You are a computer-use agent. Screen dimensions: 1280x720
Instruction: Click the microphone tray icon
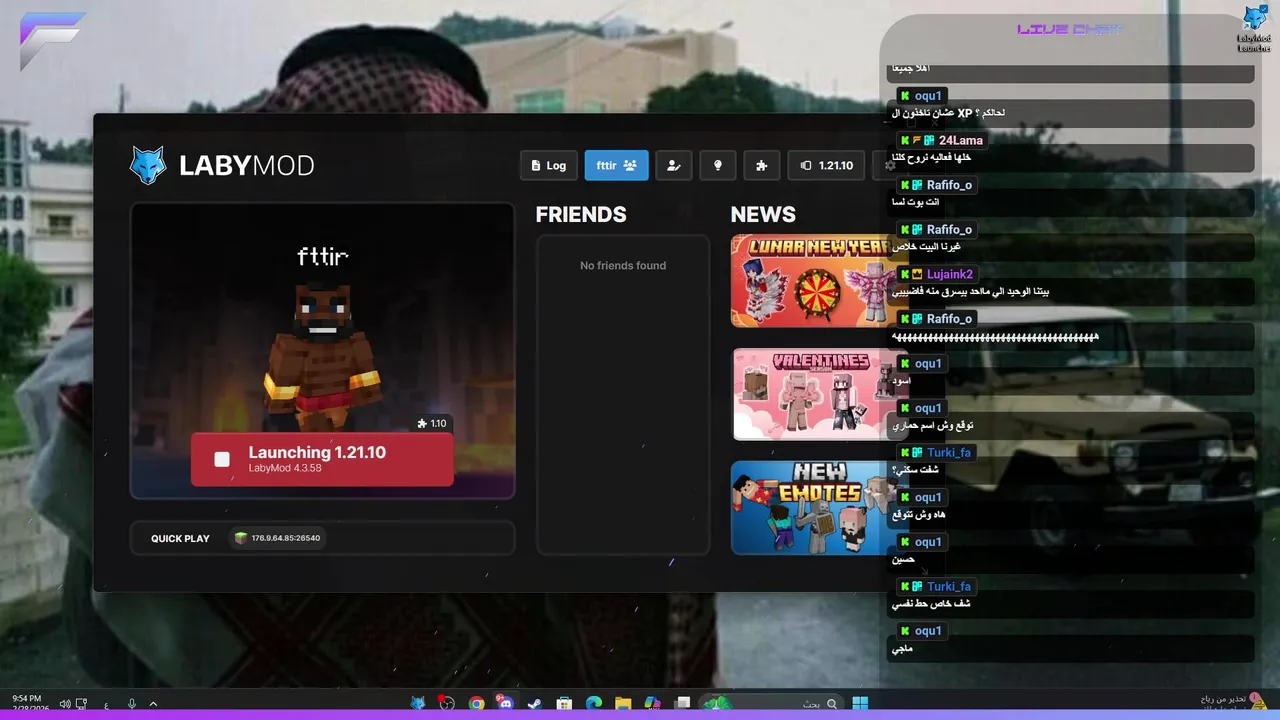pyautogui.click(x=131, y=704)
